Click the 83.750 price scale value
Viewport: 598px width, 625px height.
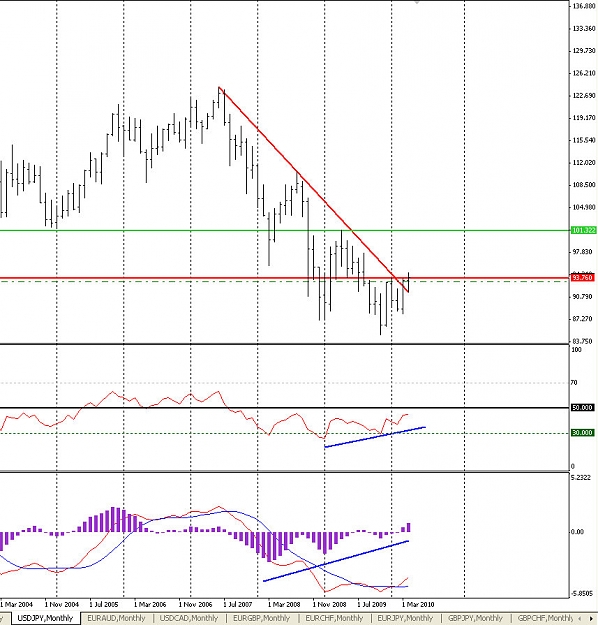582,341
